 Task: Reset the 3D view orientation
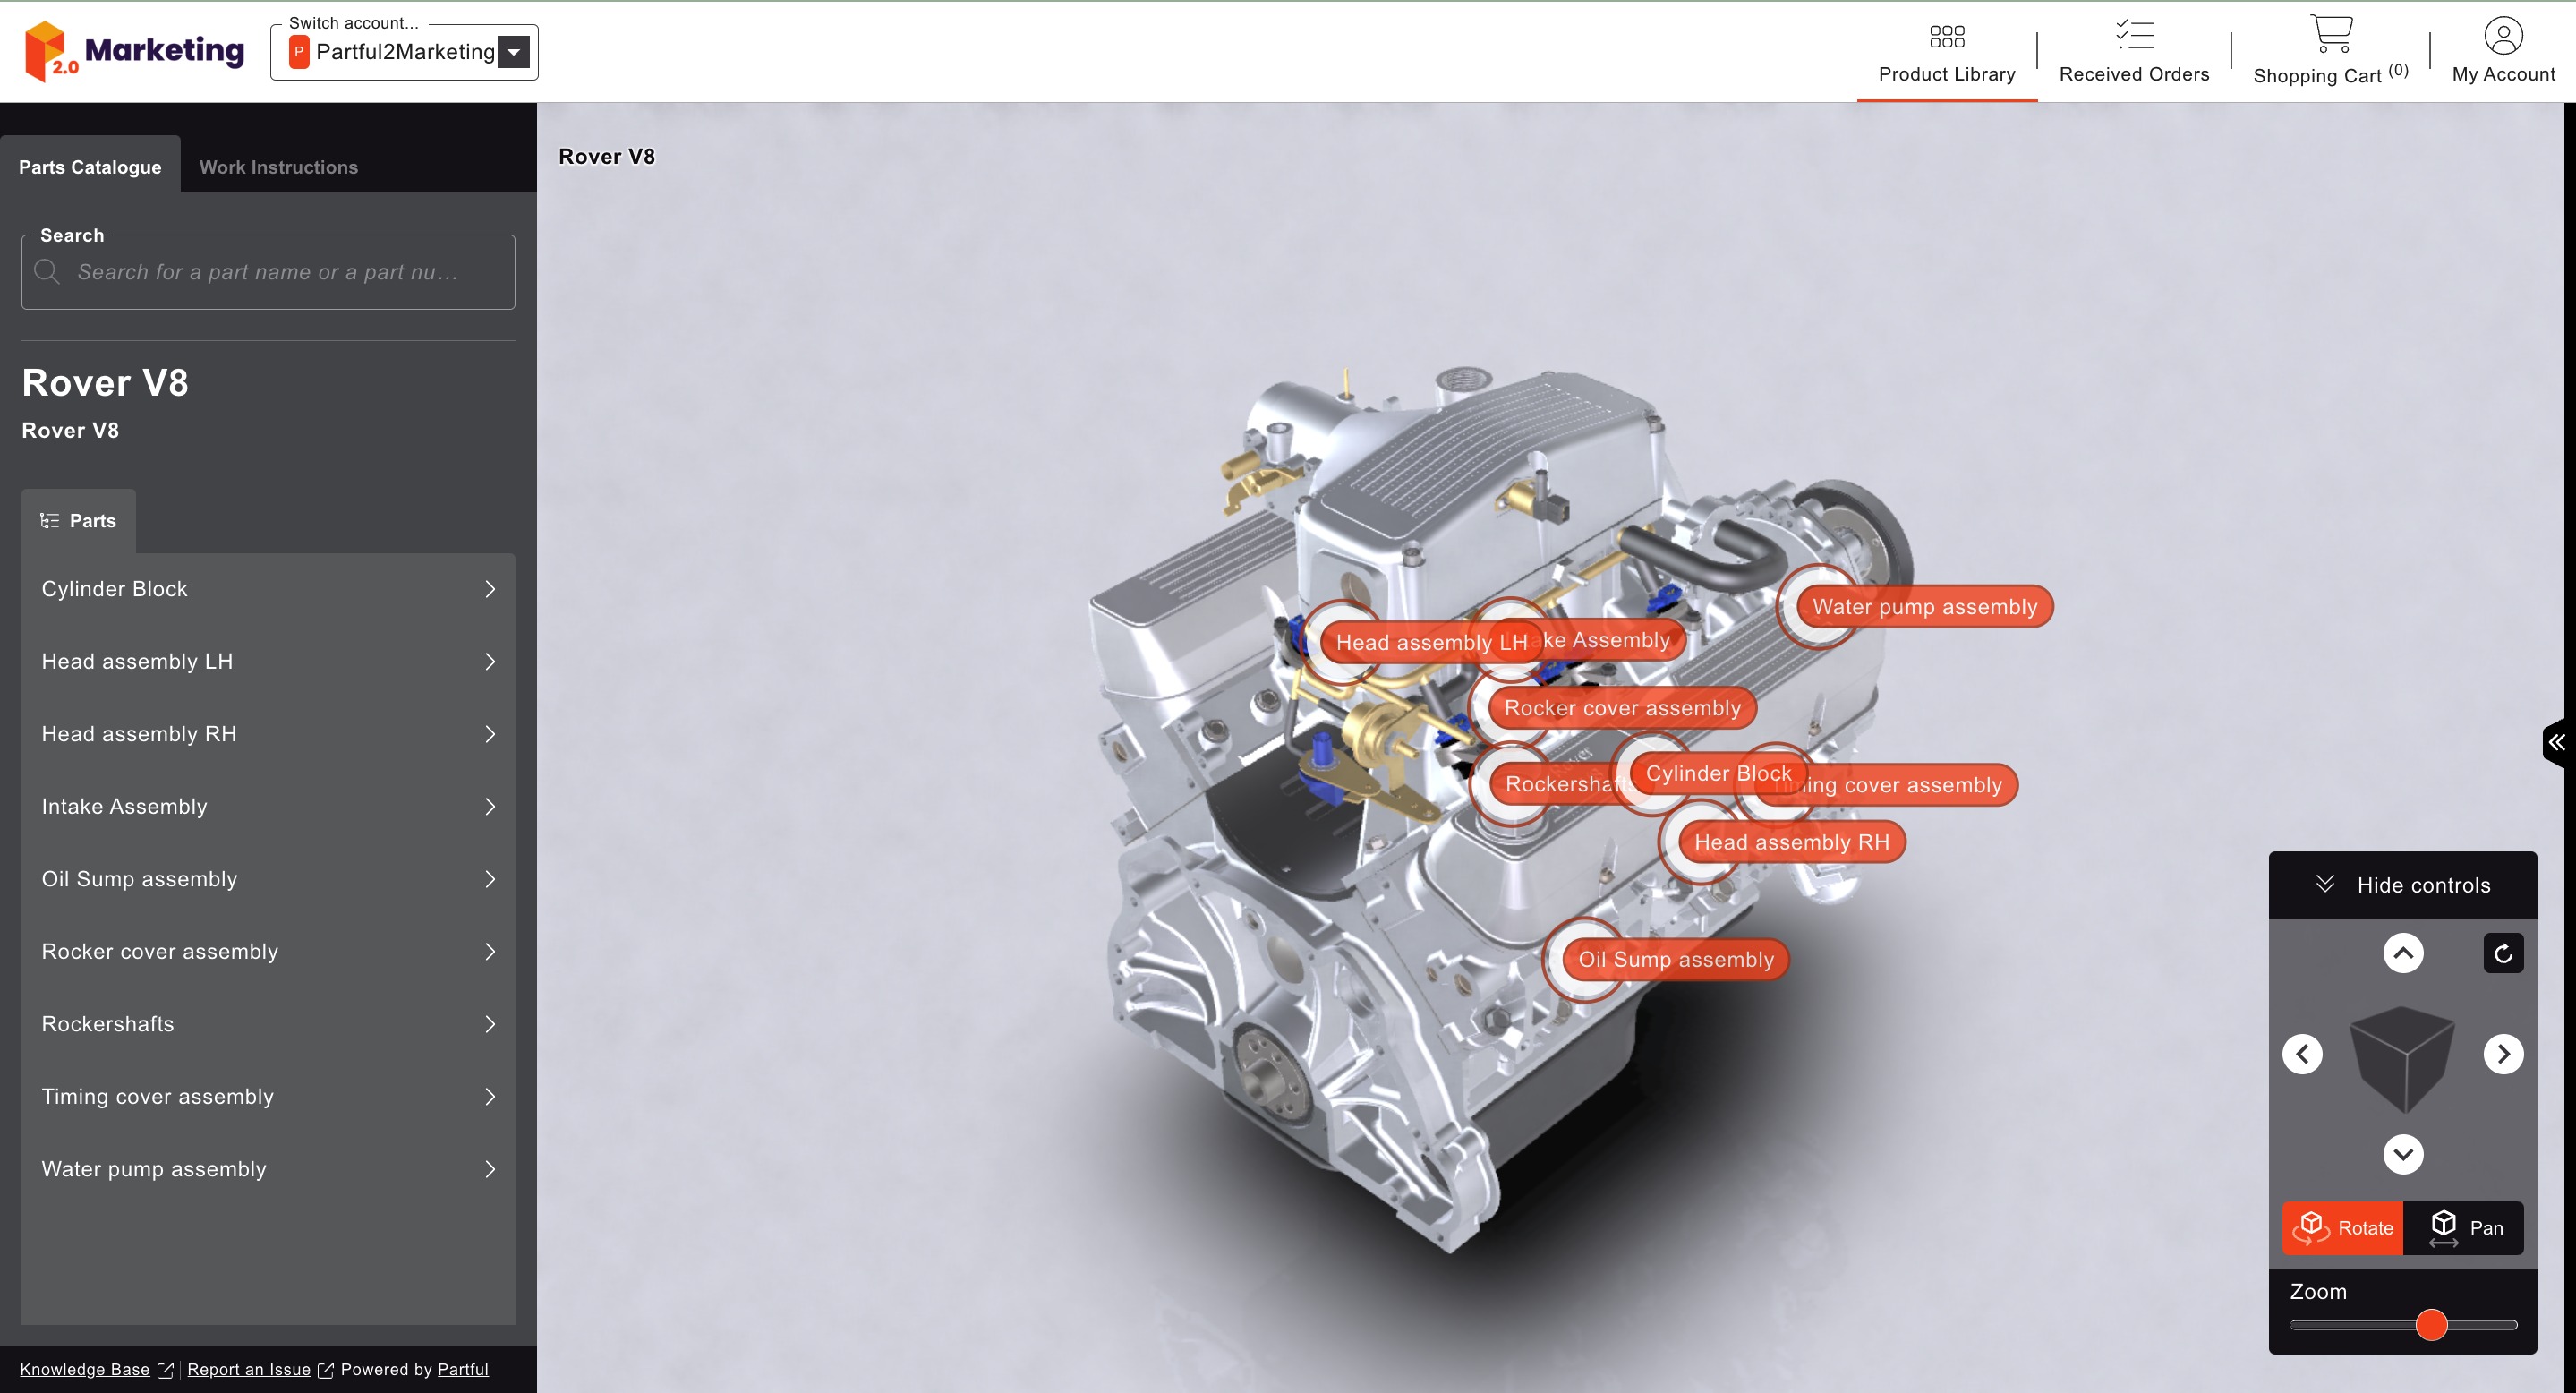click(x=2503, y=953)
